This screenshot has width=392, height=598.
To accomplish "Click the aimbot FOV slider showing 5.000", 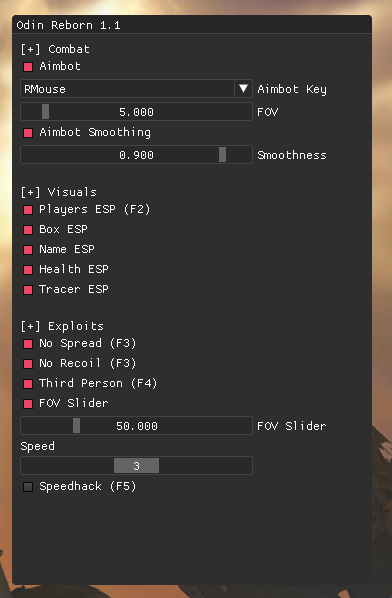I will coord(136,112).
